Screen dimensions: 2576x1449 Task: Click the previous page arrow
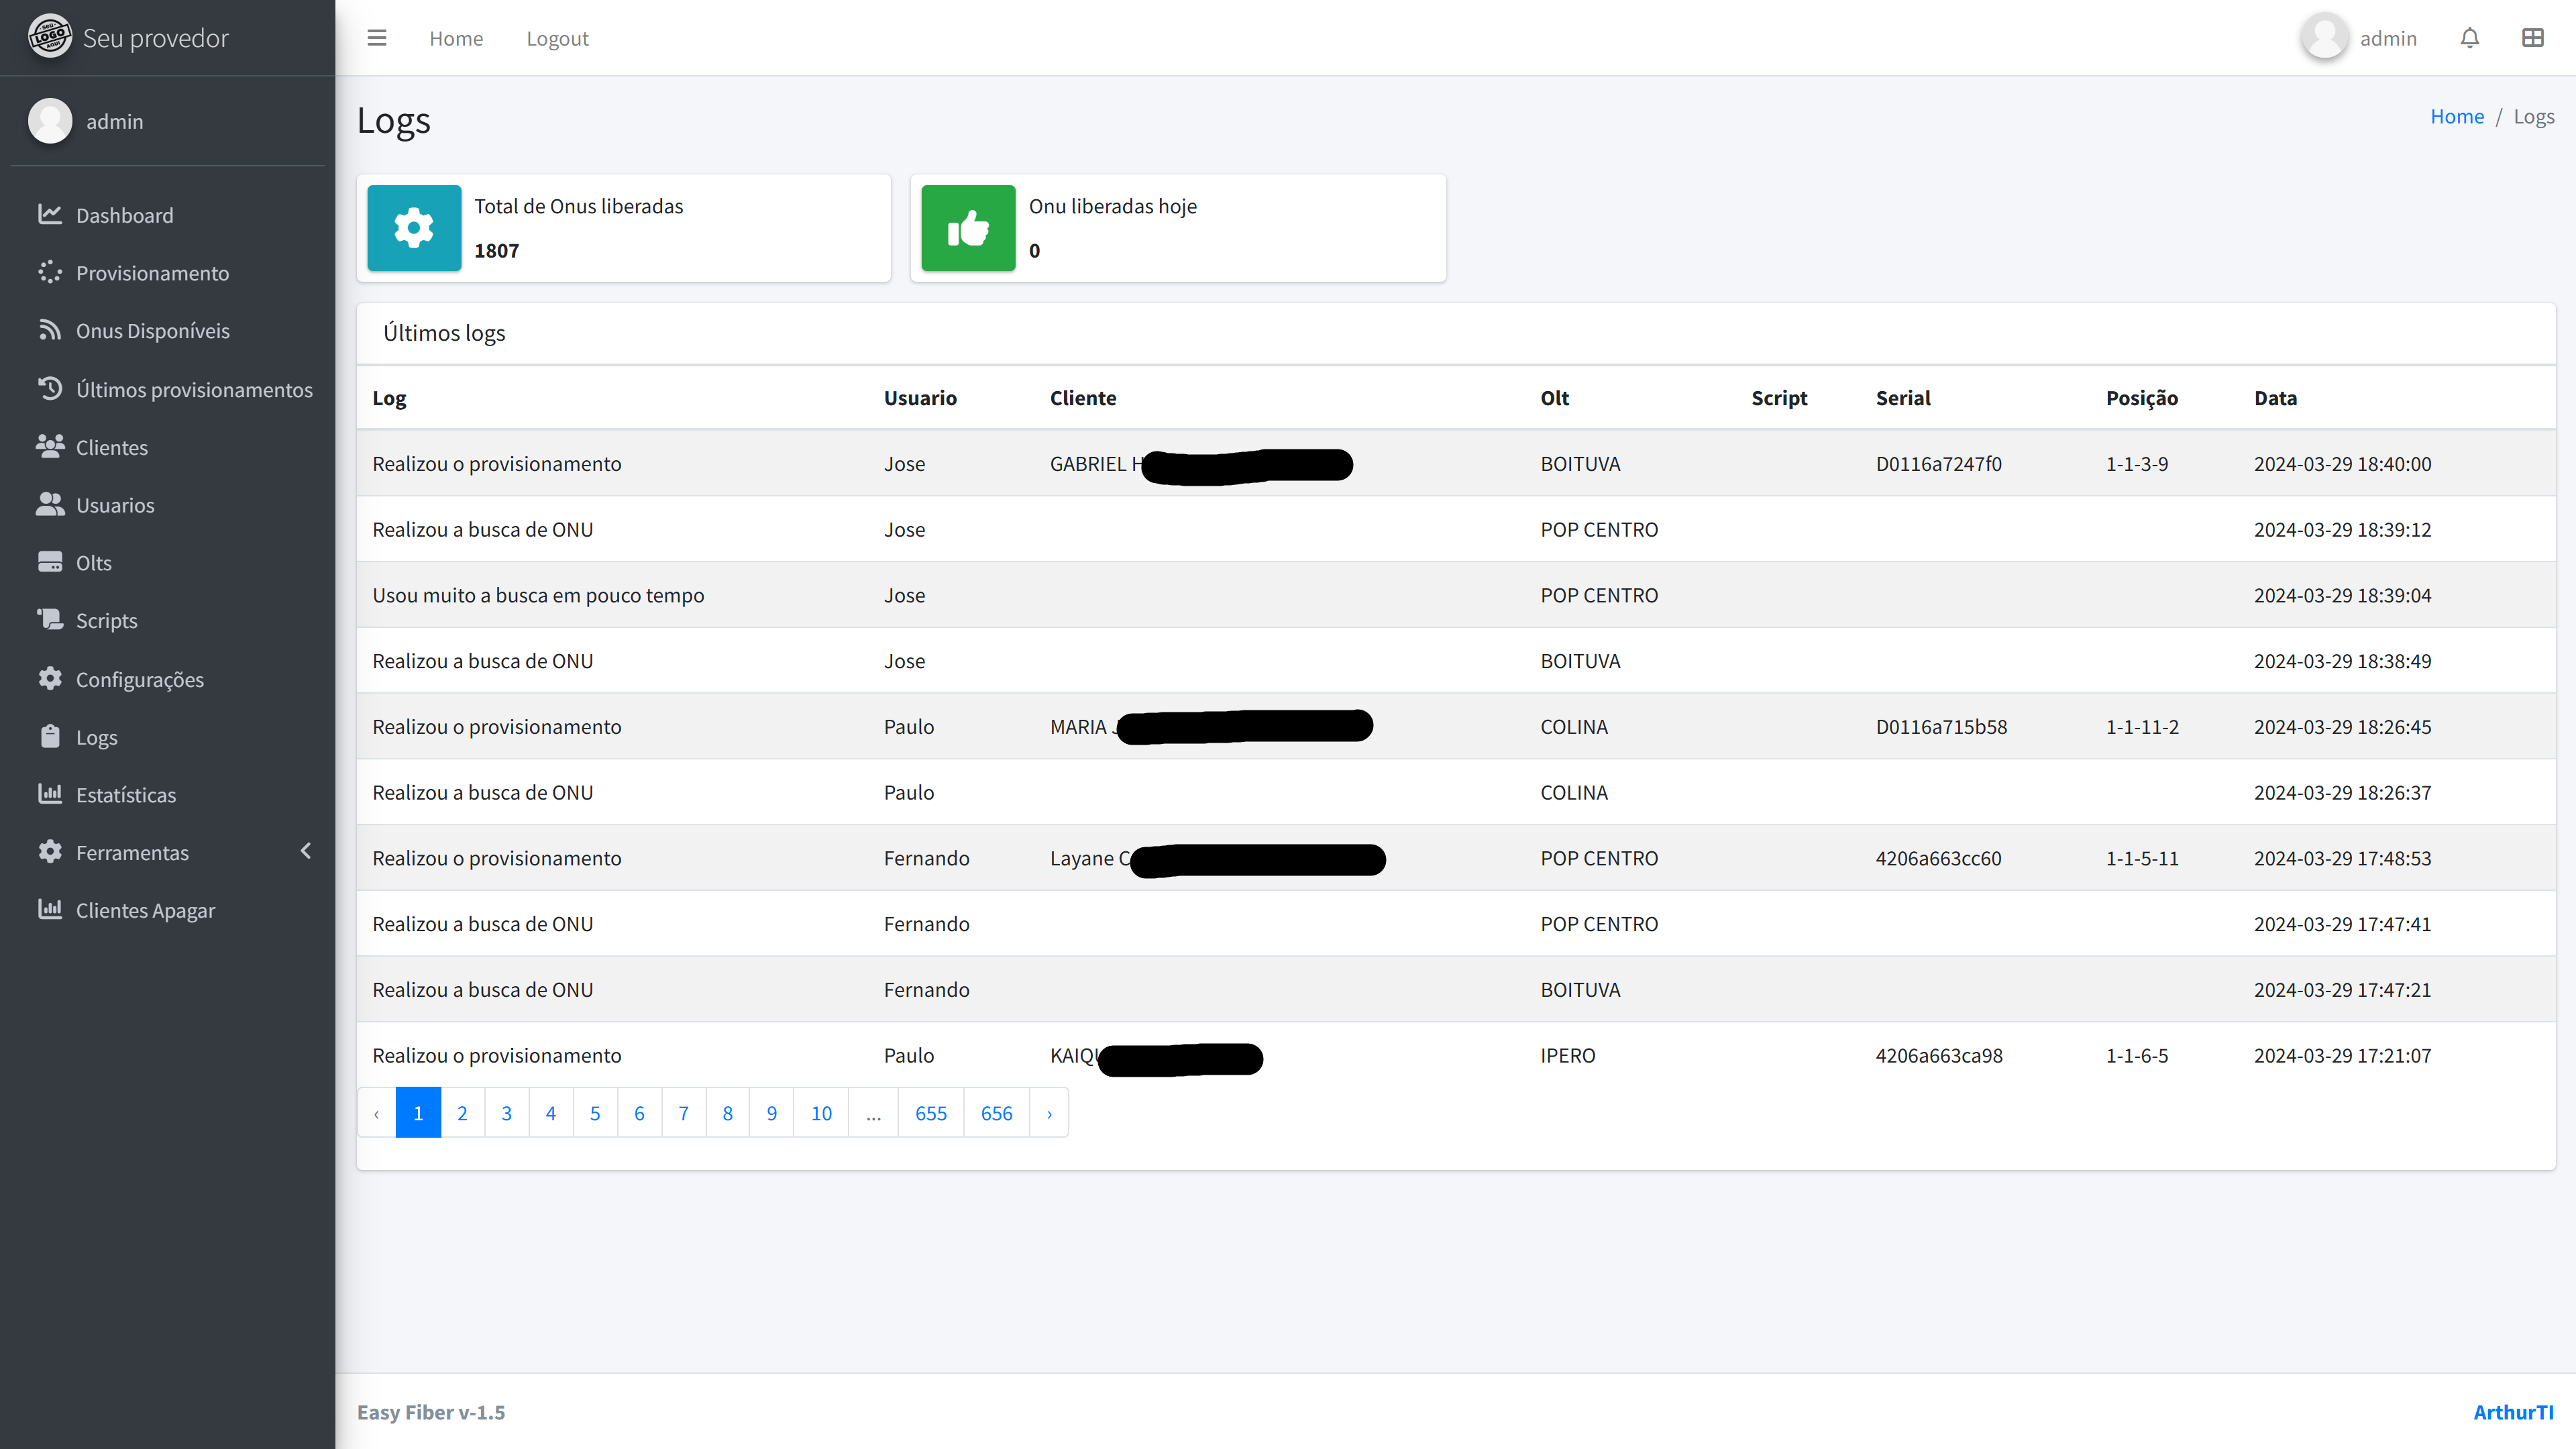(x=376, y=1112)
